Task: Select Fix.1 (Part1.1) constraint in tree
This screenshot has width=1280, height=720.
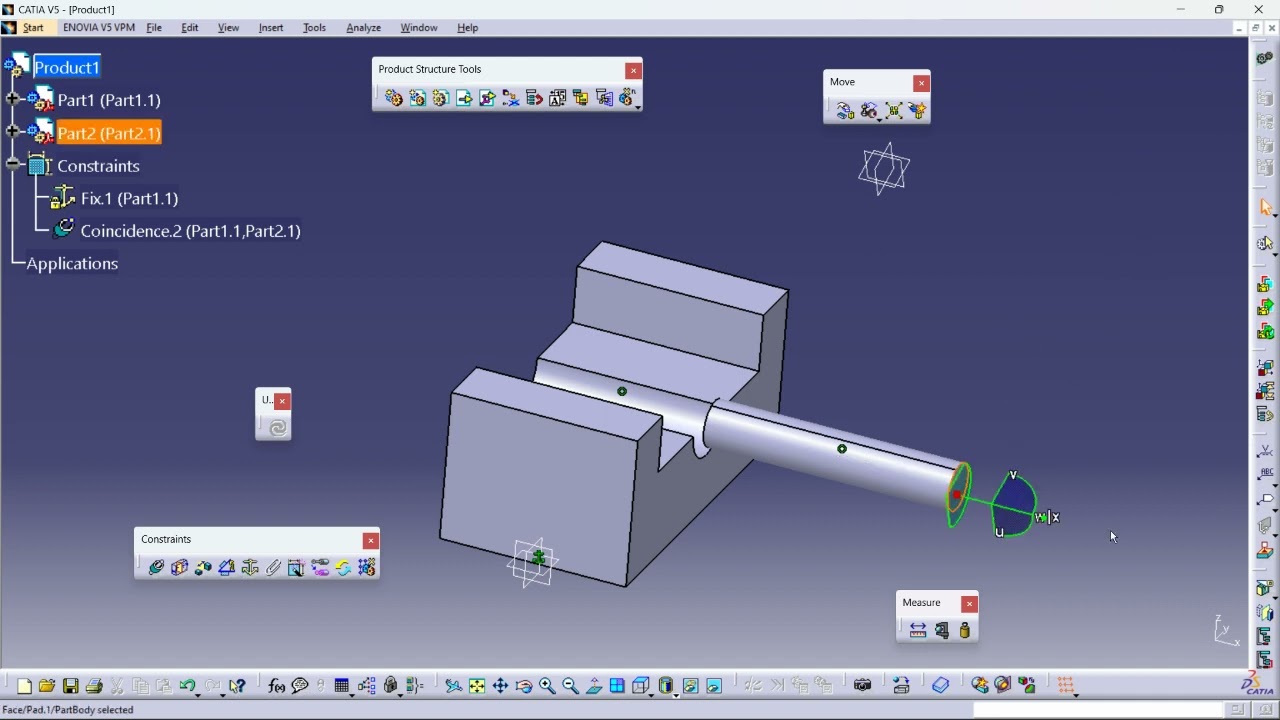Action: [x=130, y=198]
